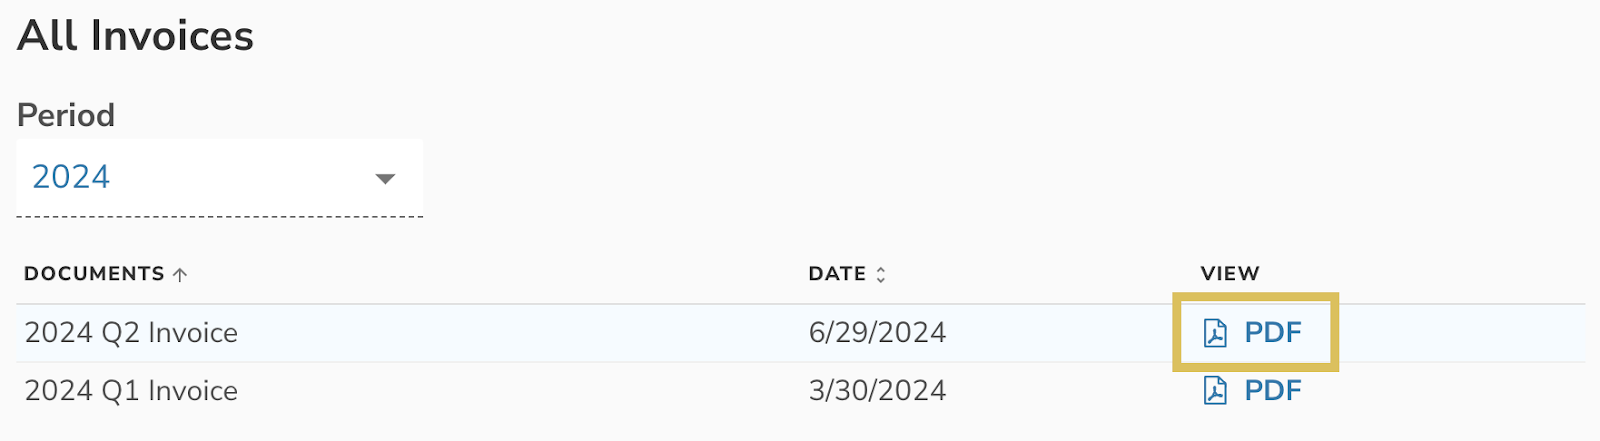Select the 2024 Q2 Invoice document name
1600x441 pixels.
pyautogui.click(x=131, y=333)
